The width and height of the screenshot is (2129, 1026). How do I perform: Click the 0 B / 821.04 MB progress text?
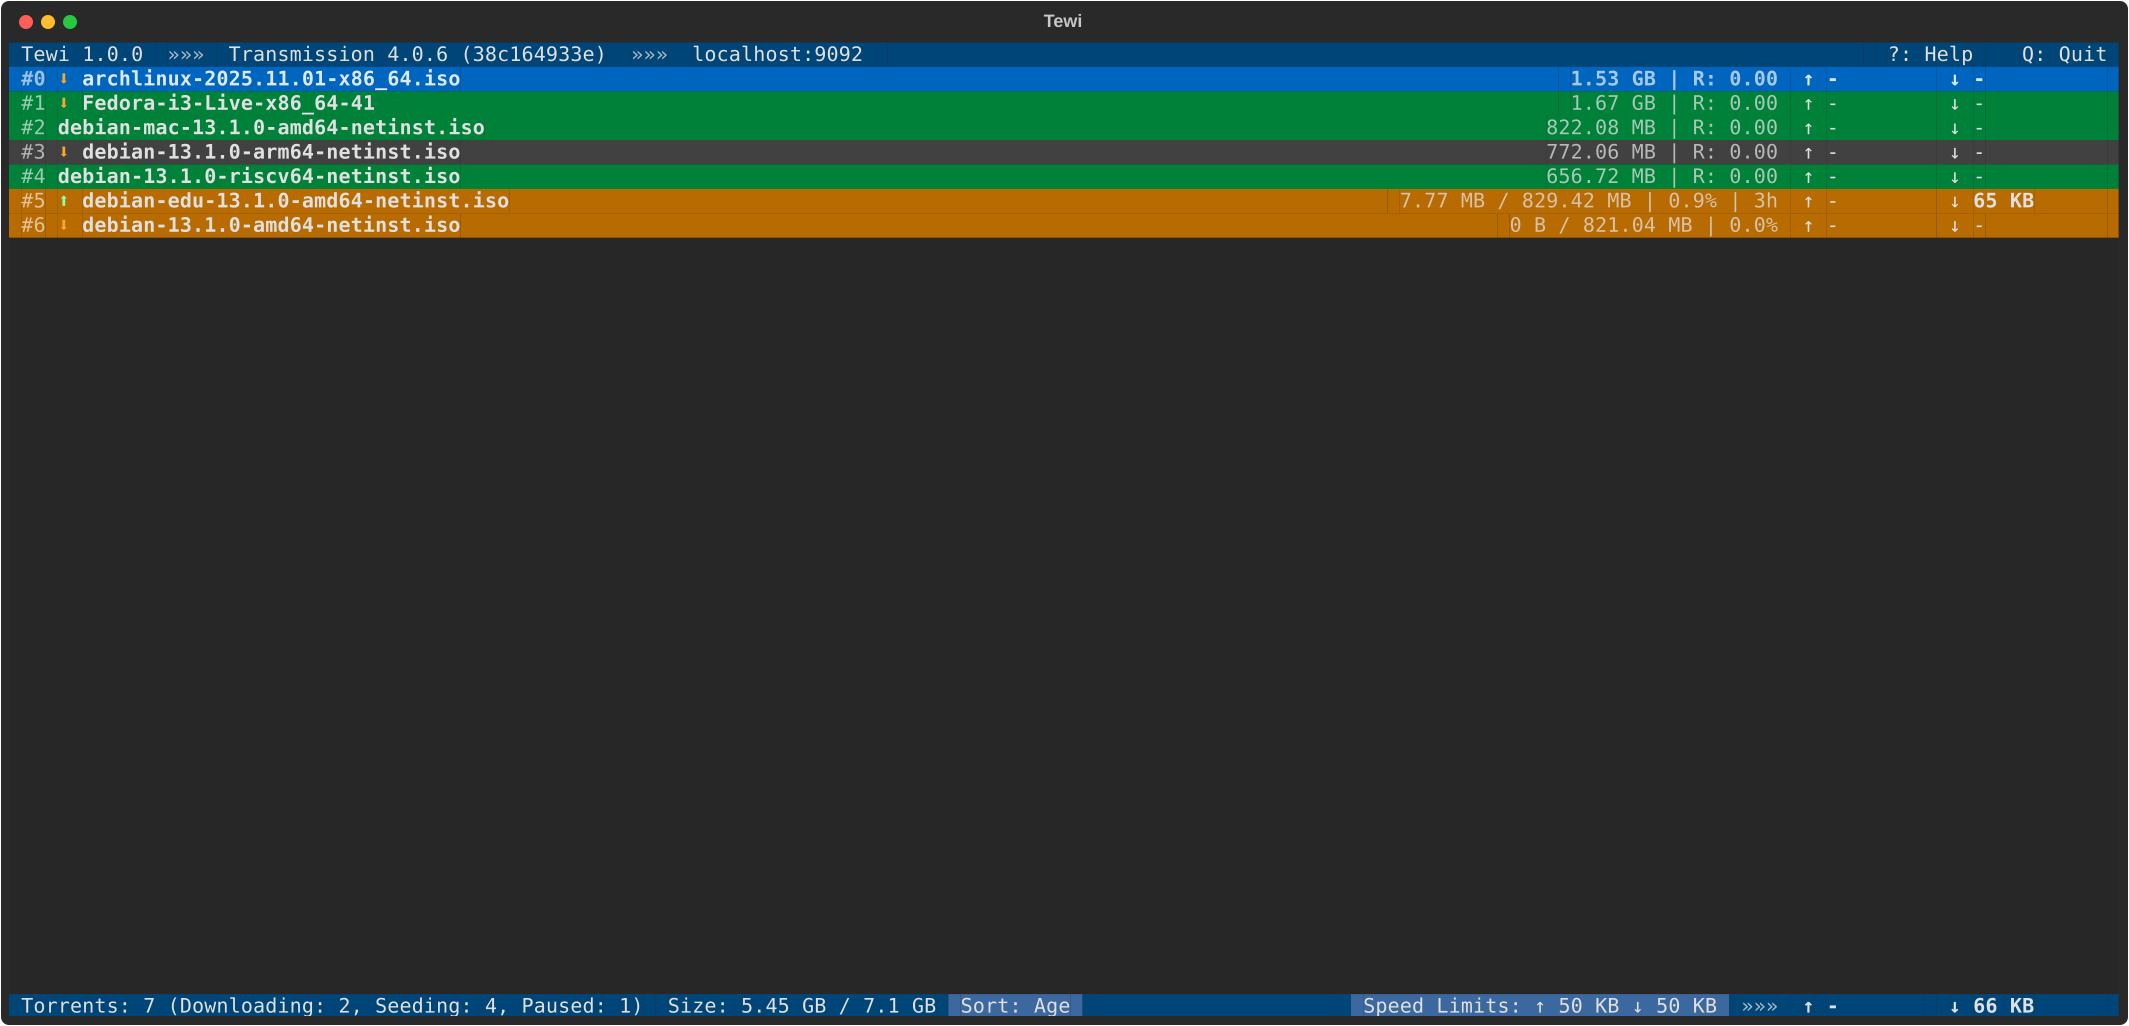coord(1601,225)
